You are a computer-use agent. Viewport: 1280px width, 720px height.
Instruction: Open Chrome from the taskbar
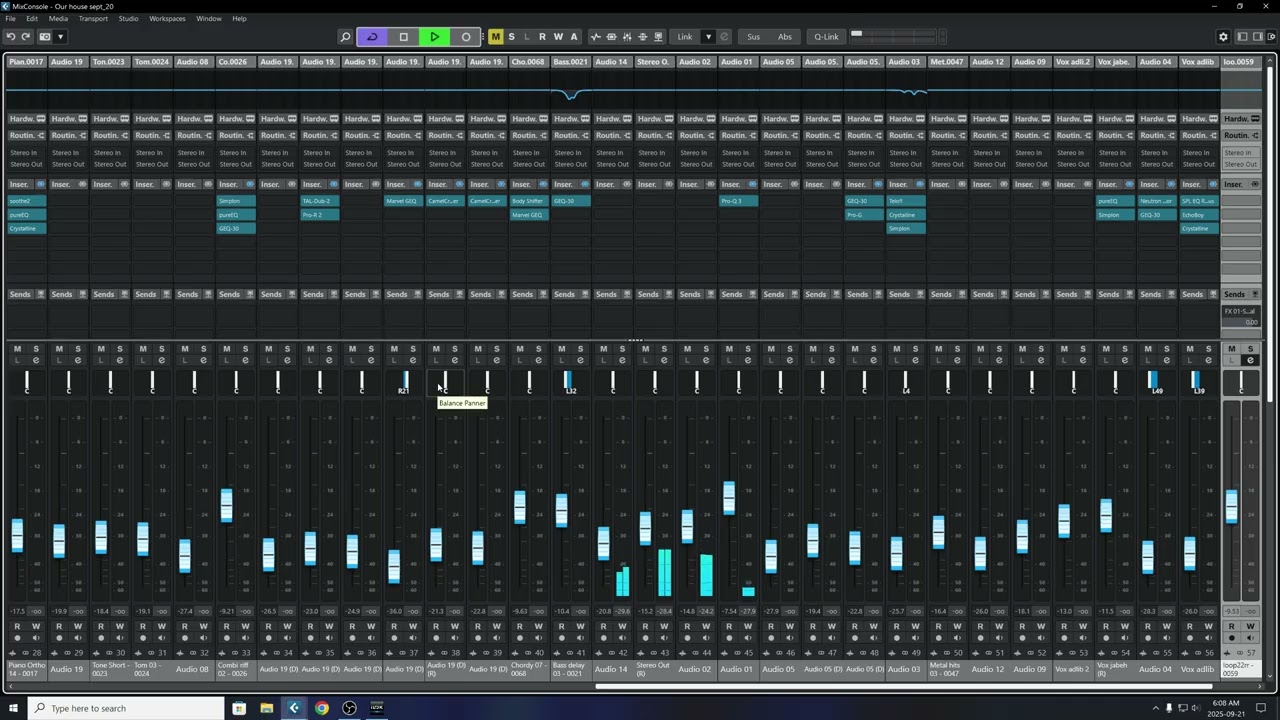[x=321, y=708]
